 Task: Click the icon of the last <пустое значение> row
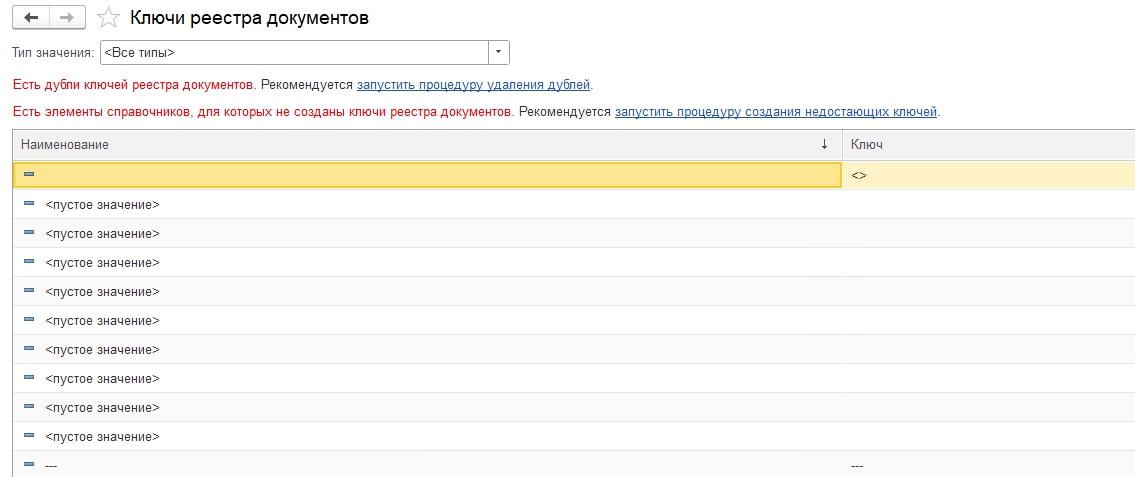tap(28, 436)
